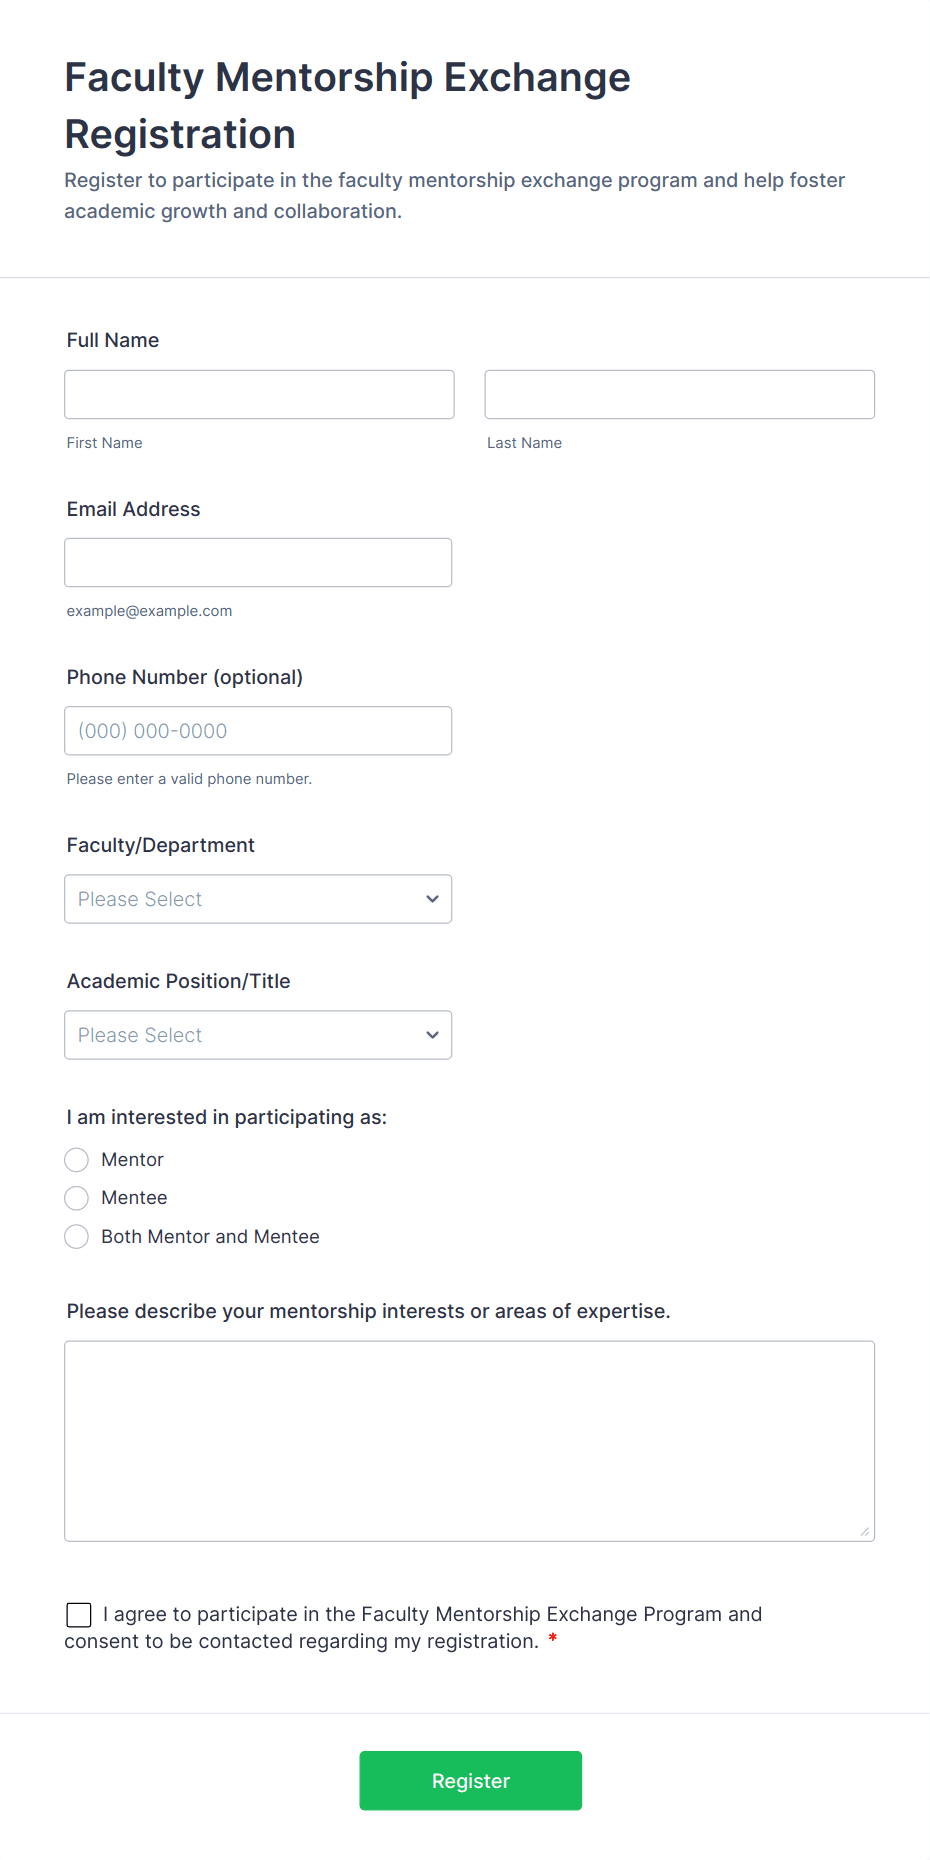This screenshot has width=930, height=1860.
Task: Click the First Name input field
Action: 259,394
